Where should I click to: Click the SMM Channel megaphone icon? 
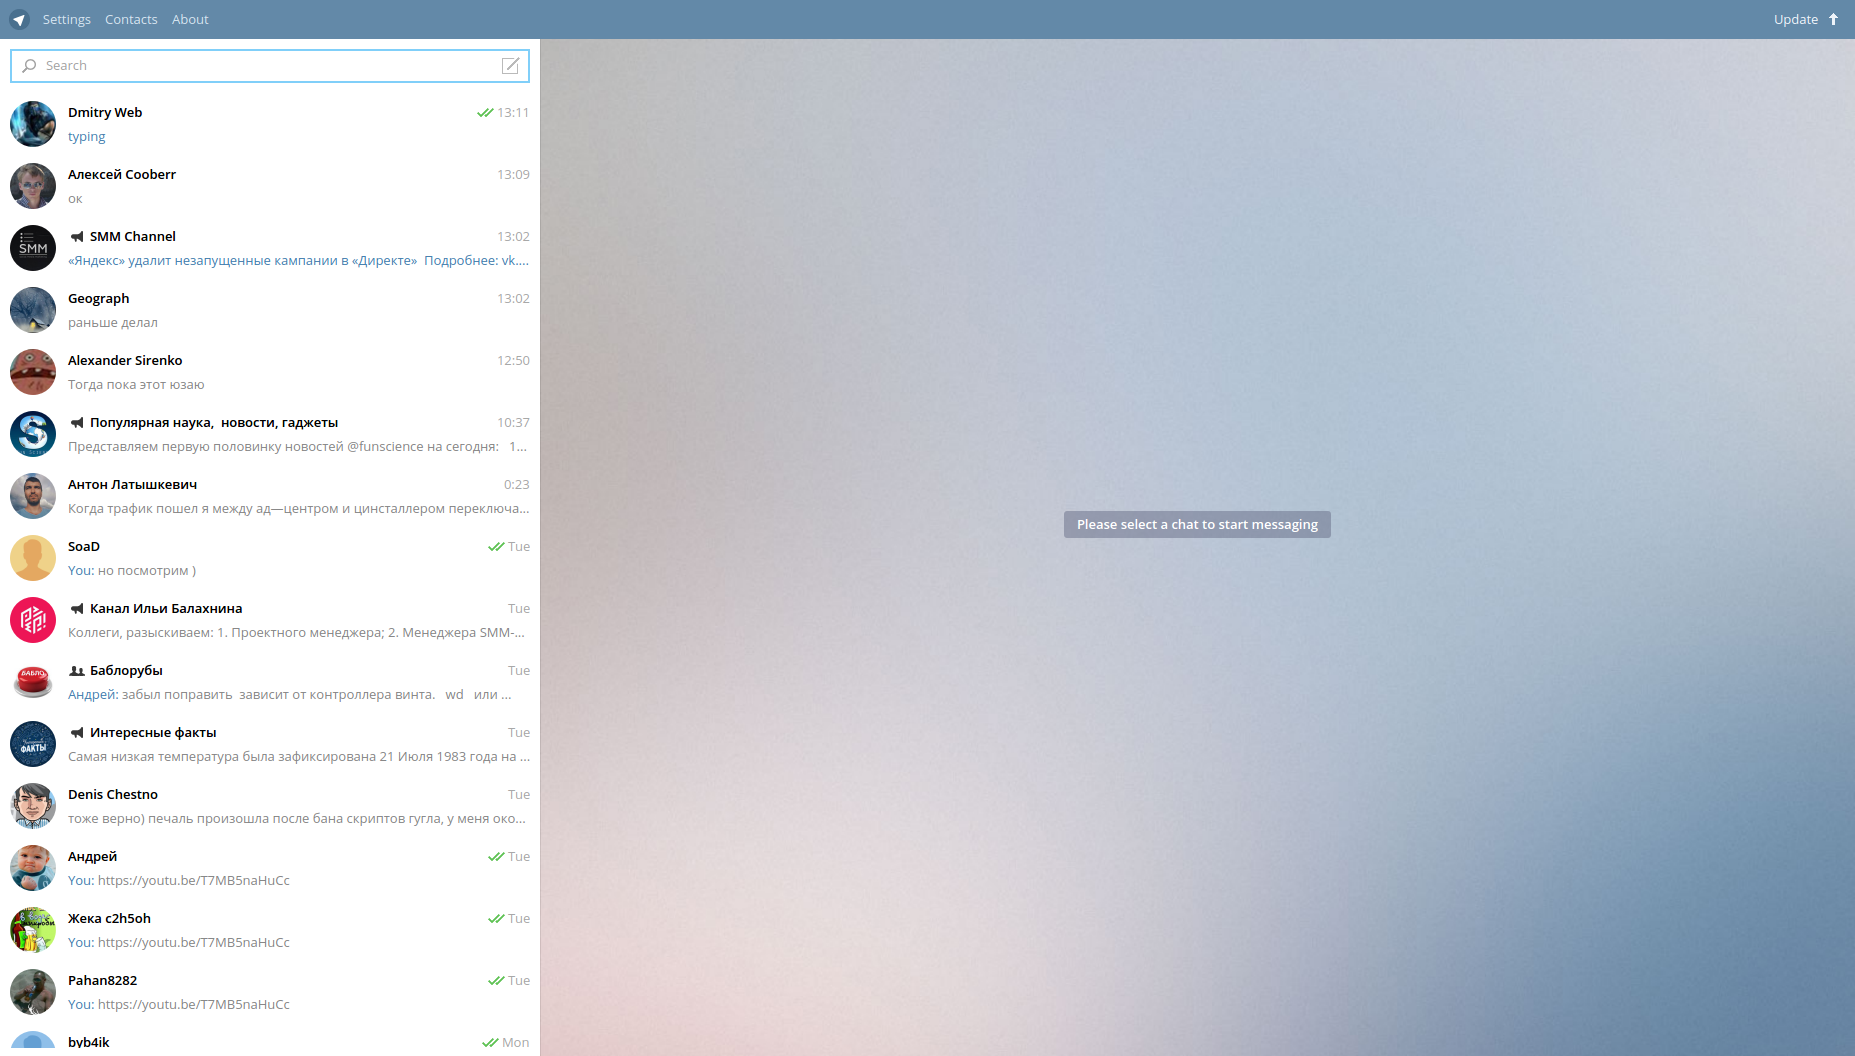point(77,237)
